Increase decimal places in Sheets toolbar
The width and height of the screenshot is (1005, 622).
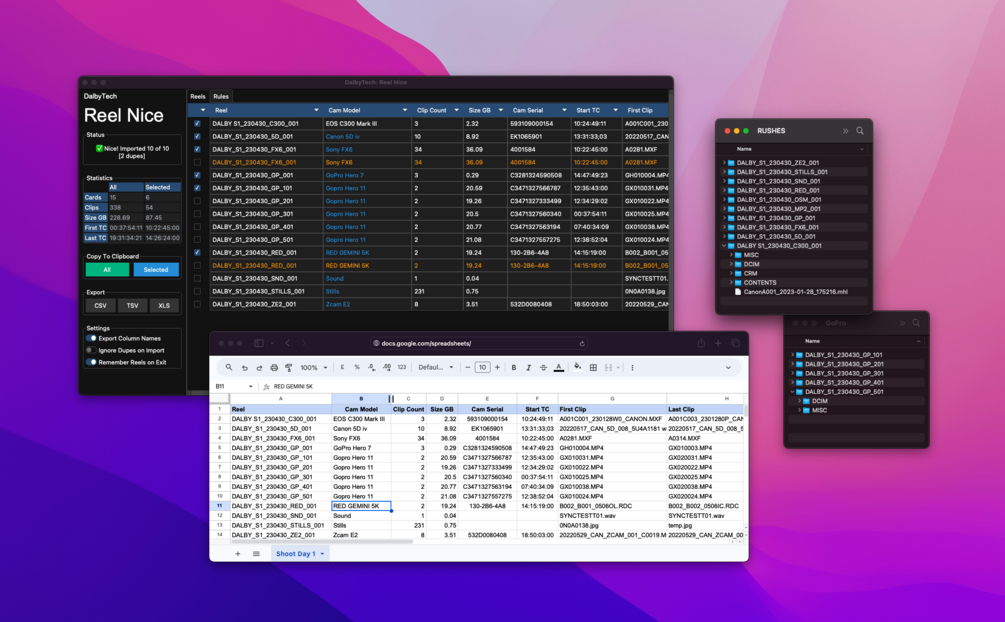386,367
